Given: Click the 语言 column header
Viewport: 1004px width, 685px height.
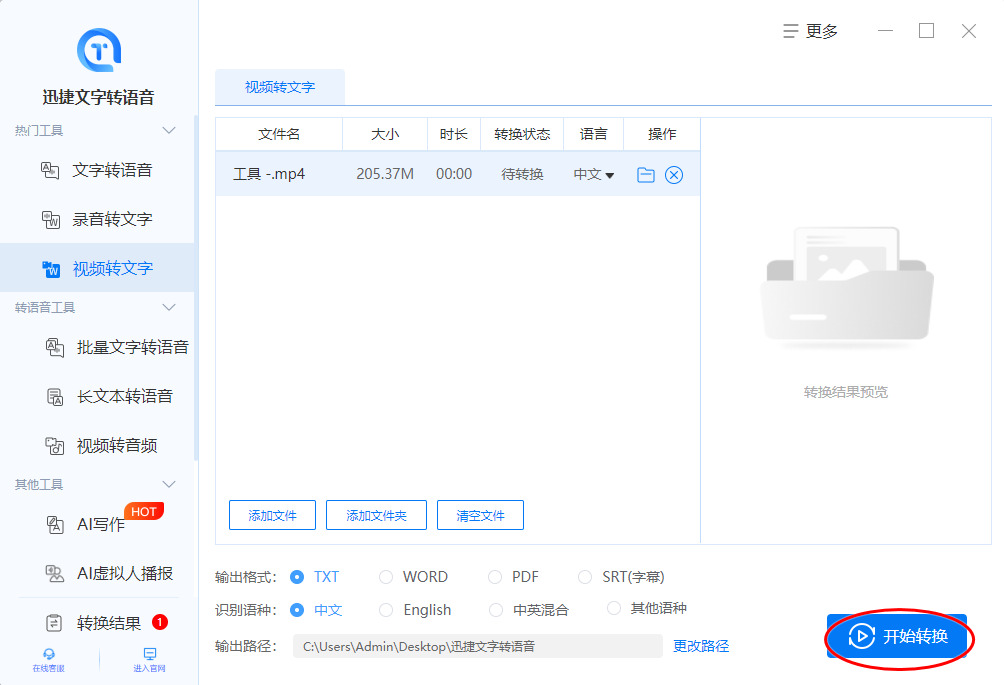Looking at the screenshot, I should [594, 134].
